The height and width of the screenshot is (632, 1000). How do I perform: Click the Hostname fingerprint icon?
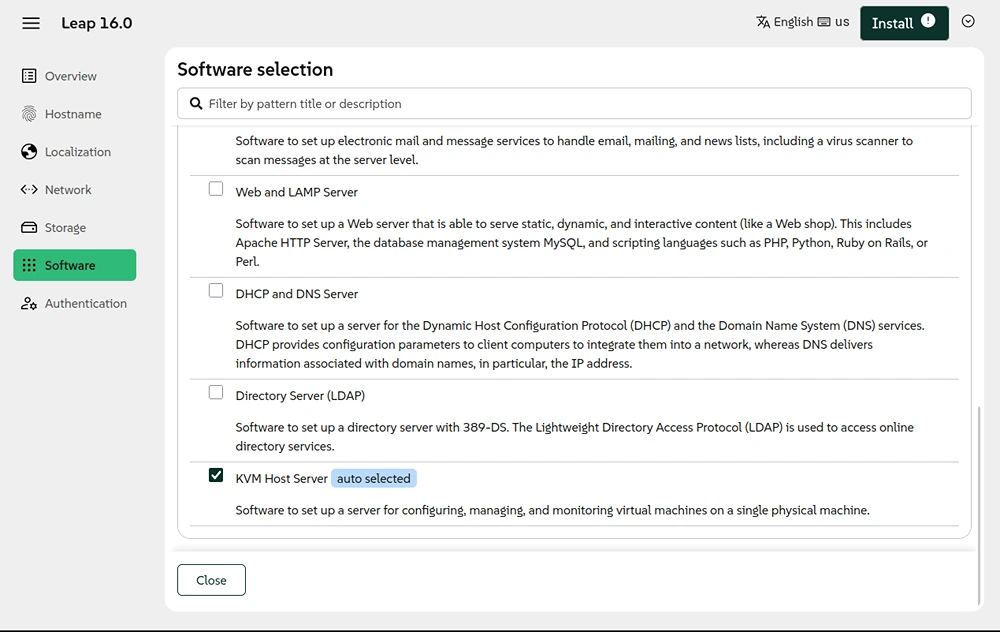(x=29, y=114)
